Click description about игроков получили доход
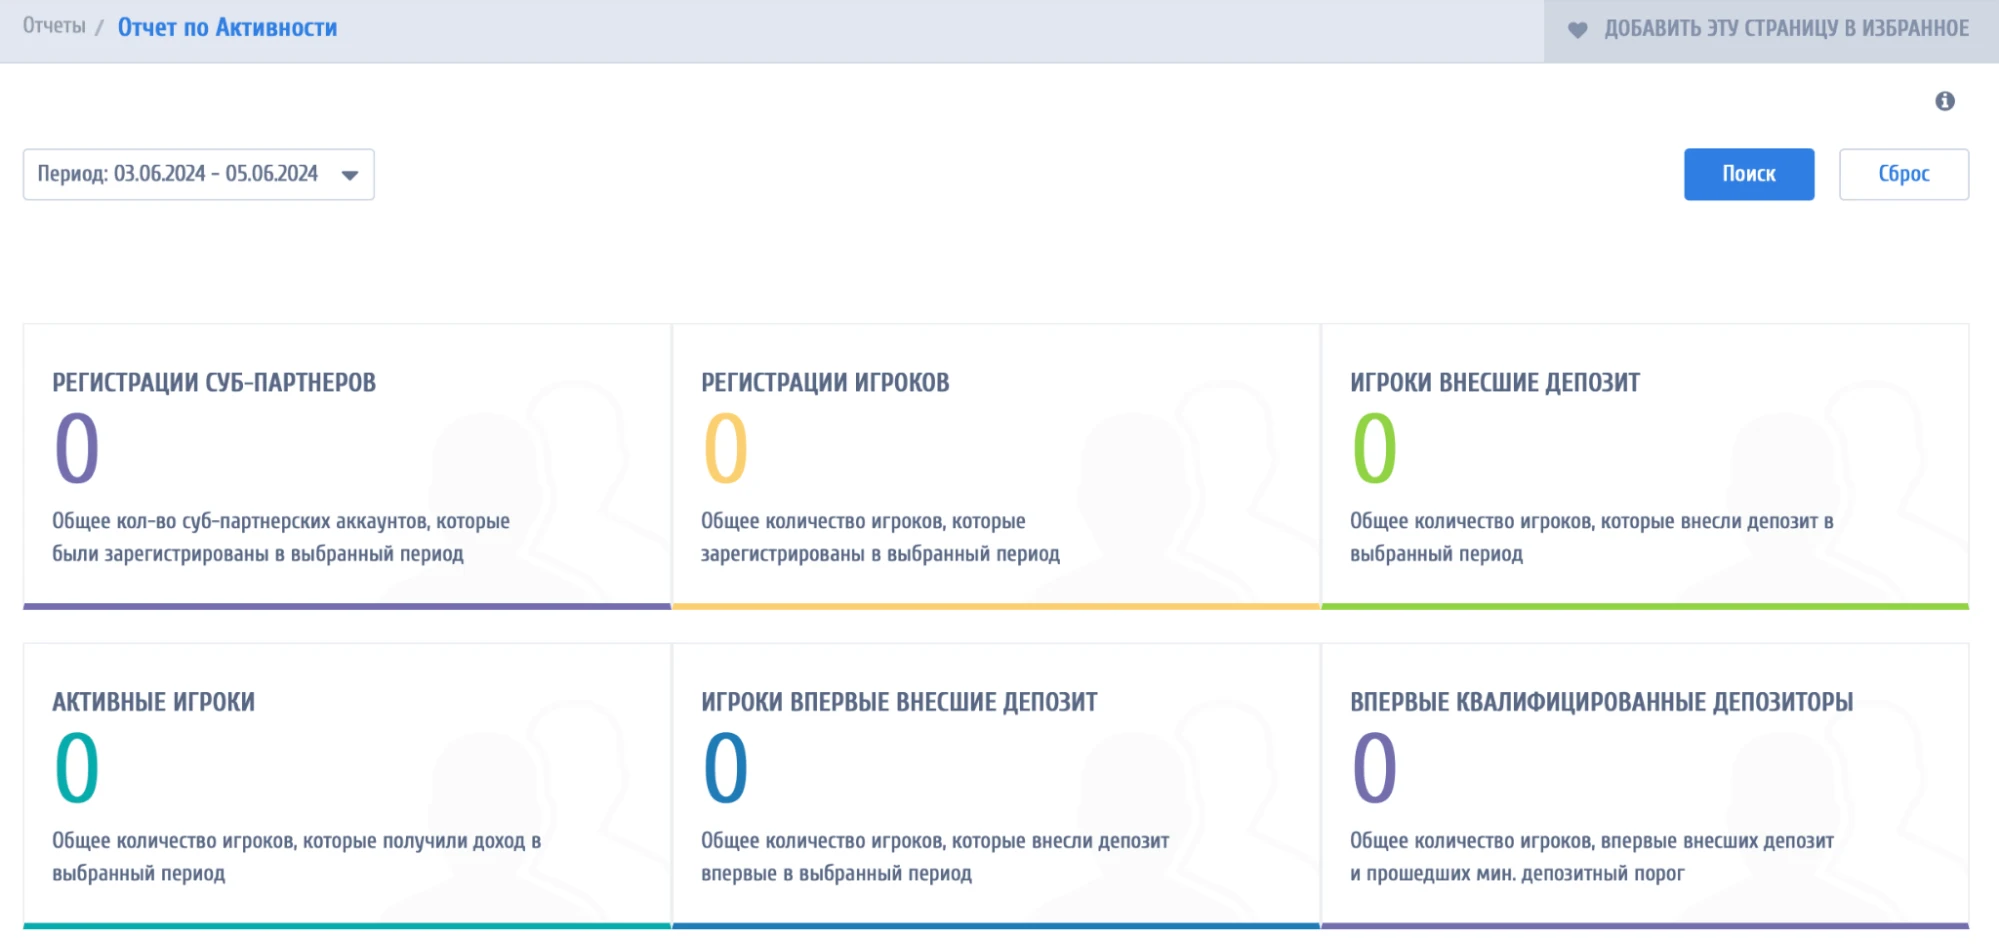The height and width of the screenshot is (948, 1999). 297,857
